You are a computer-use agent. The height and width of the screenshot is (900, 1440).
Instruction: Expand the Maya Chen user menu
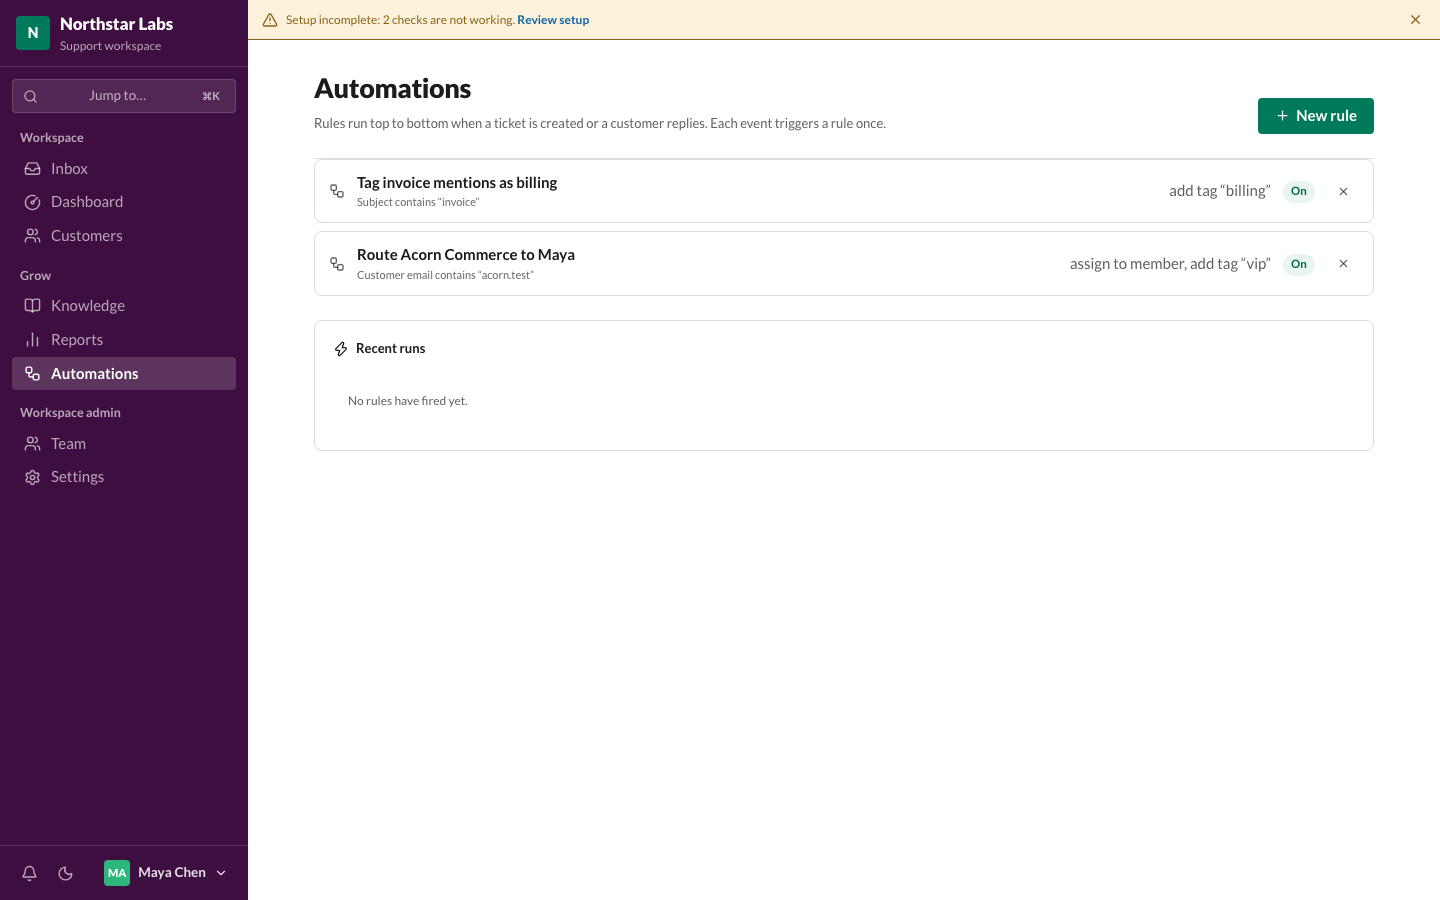(x=166, y=873)
